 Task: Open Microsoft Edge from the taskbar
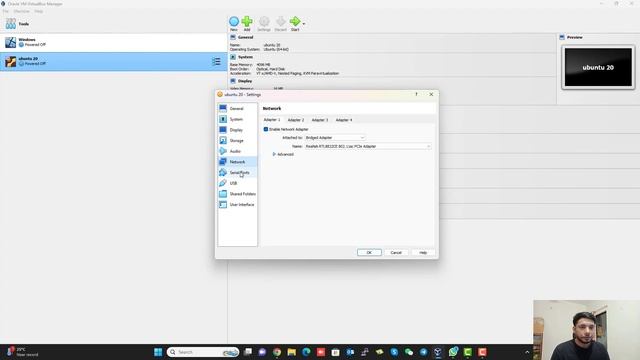[x=306, y=352]
